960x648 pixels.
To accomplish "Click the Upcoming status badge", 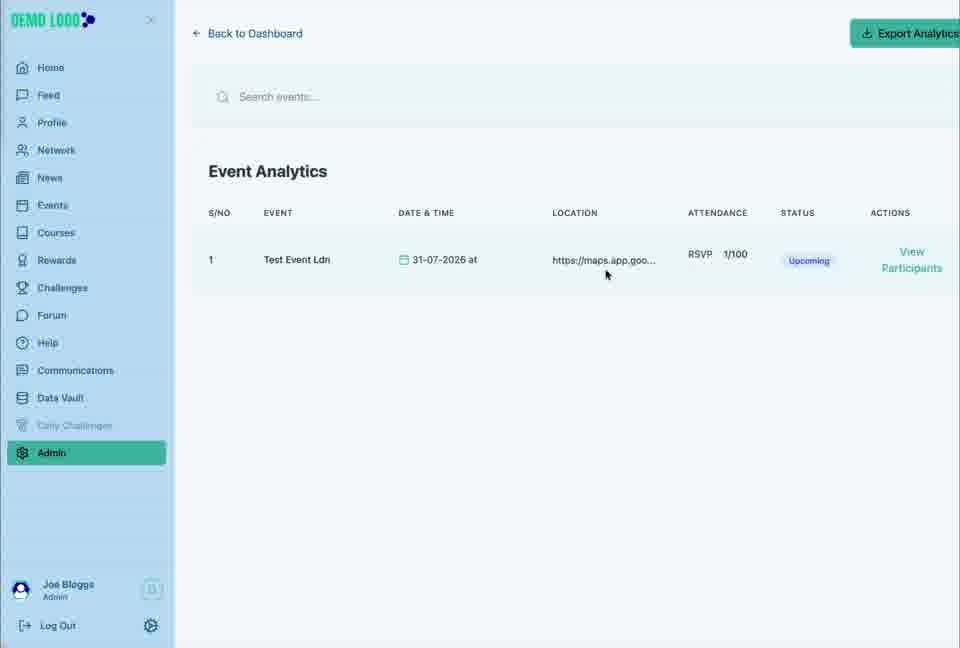I will [809, 261].
